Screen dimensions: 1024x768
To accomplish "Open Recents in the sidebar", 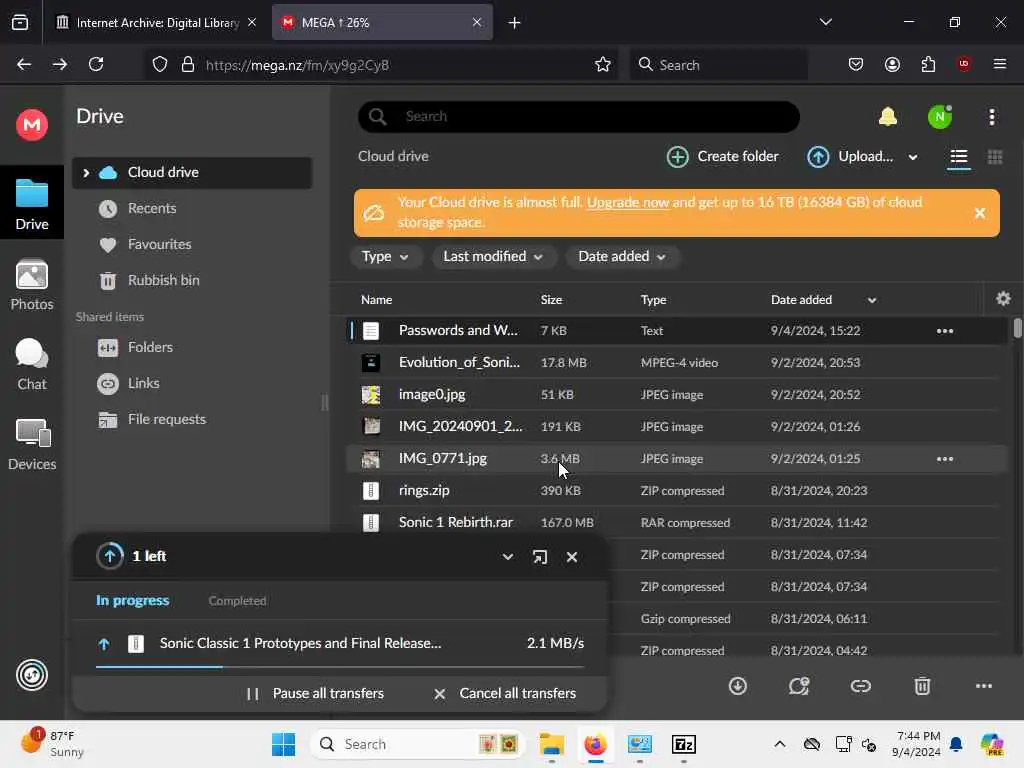I will click(x=152, y=208).
